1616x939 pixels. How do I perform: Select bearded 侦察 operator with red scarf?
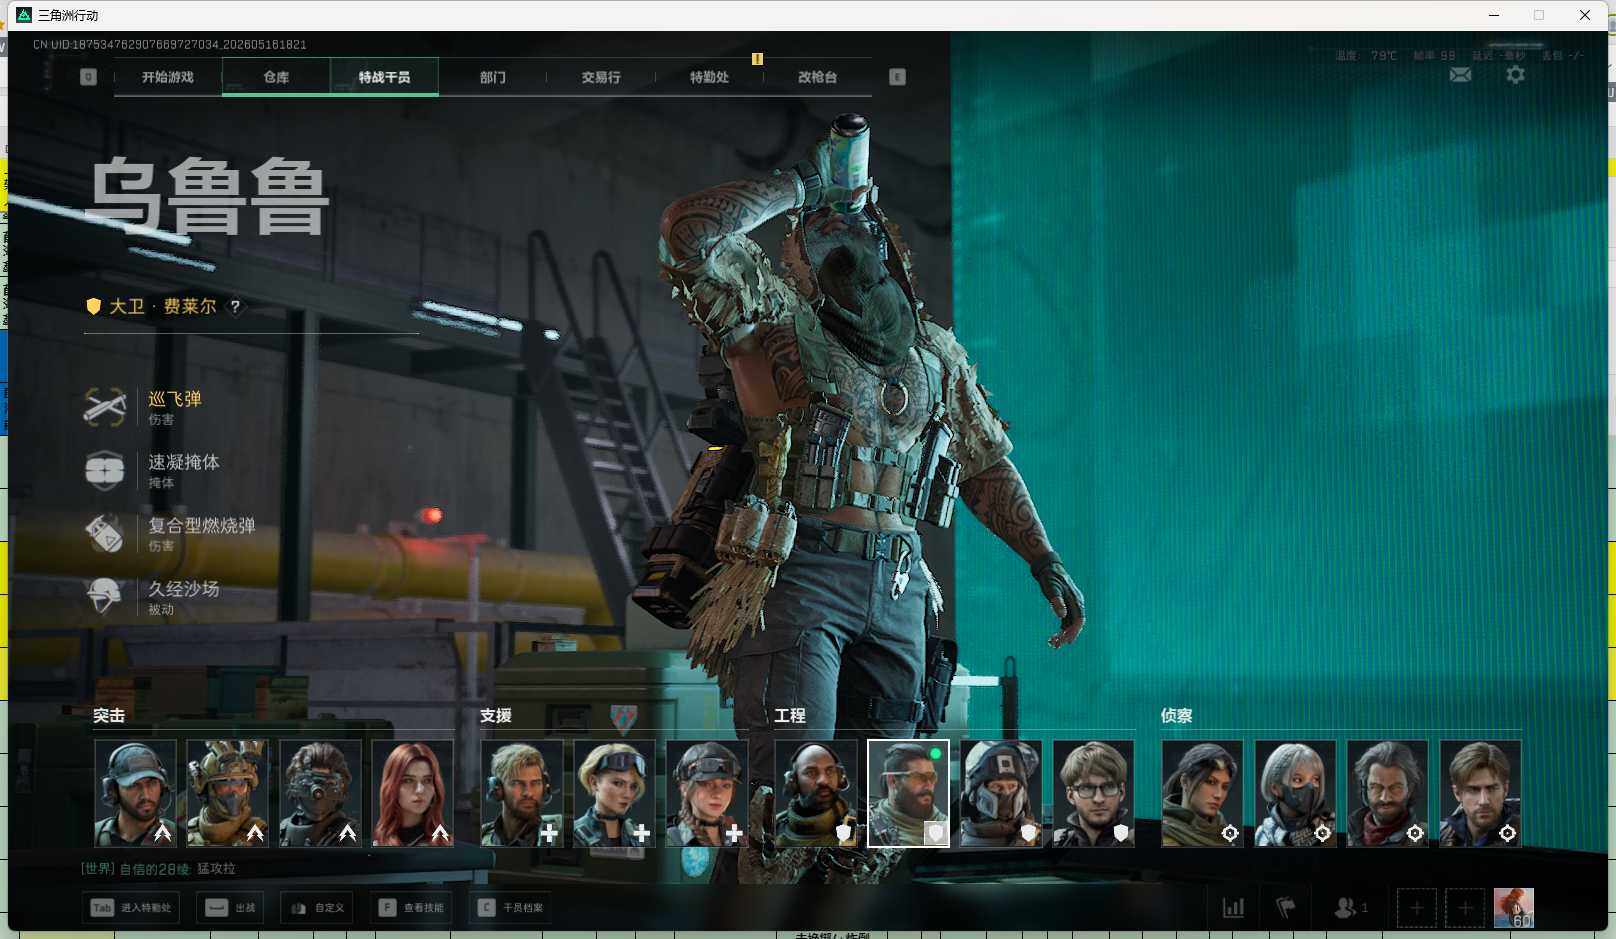[1387, 793]
